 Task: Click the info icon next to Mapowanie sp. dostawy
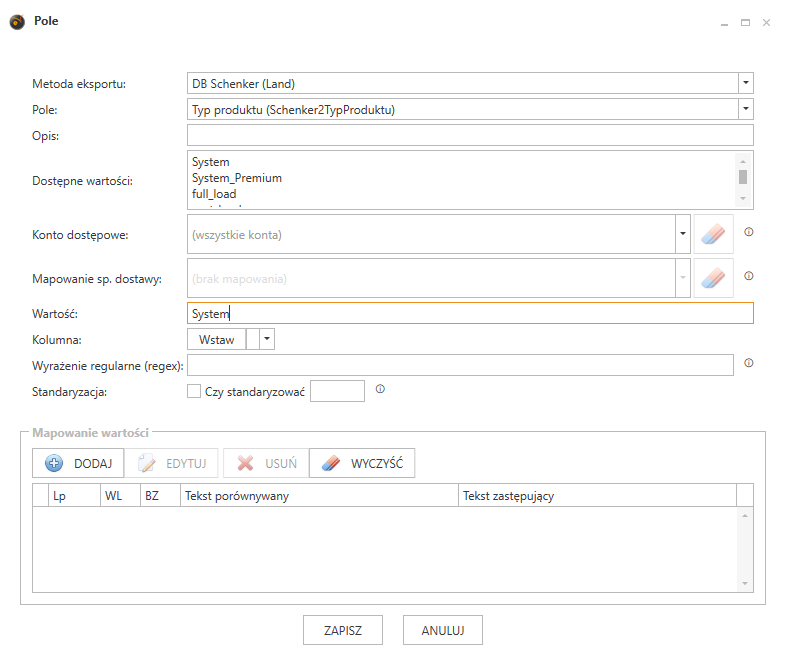[749, 276]
